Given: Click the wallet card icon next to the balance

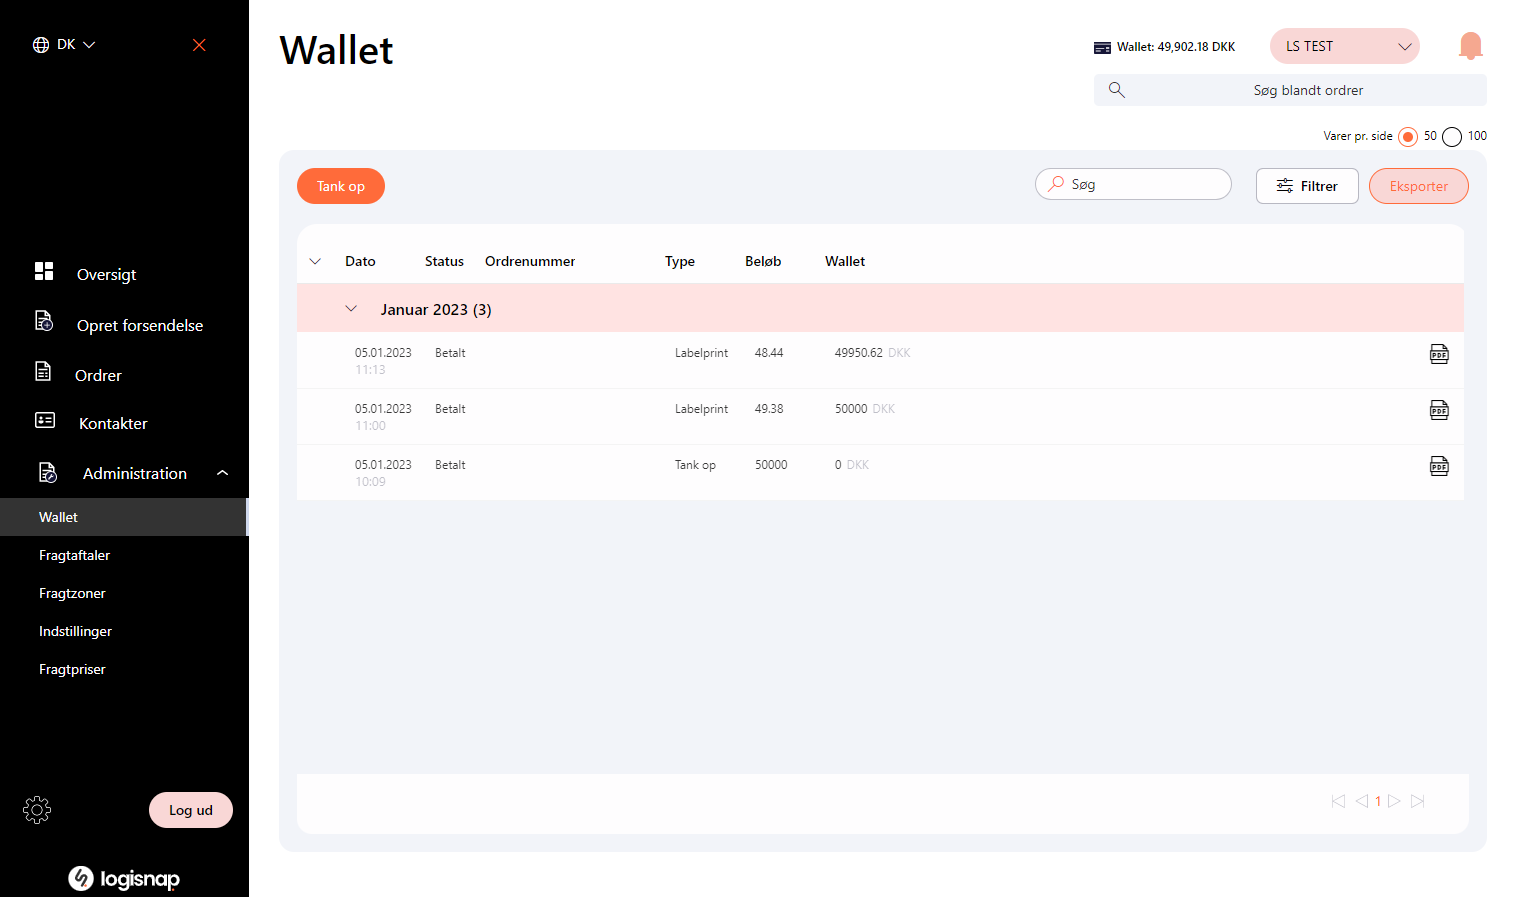Looking at the screenshot, I should tap(1103, 46).
